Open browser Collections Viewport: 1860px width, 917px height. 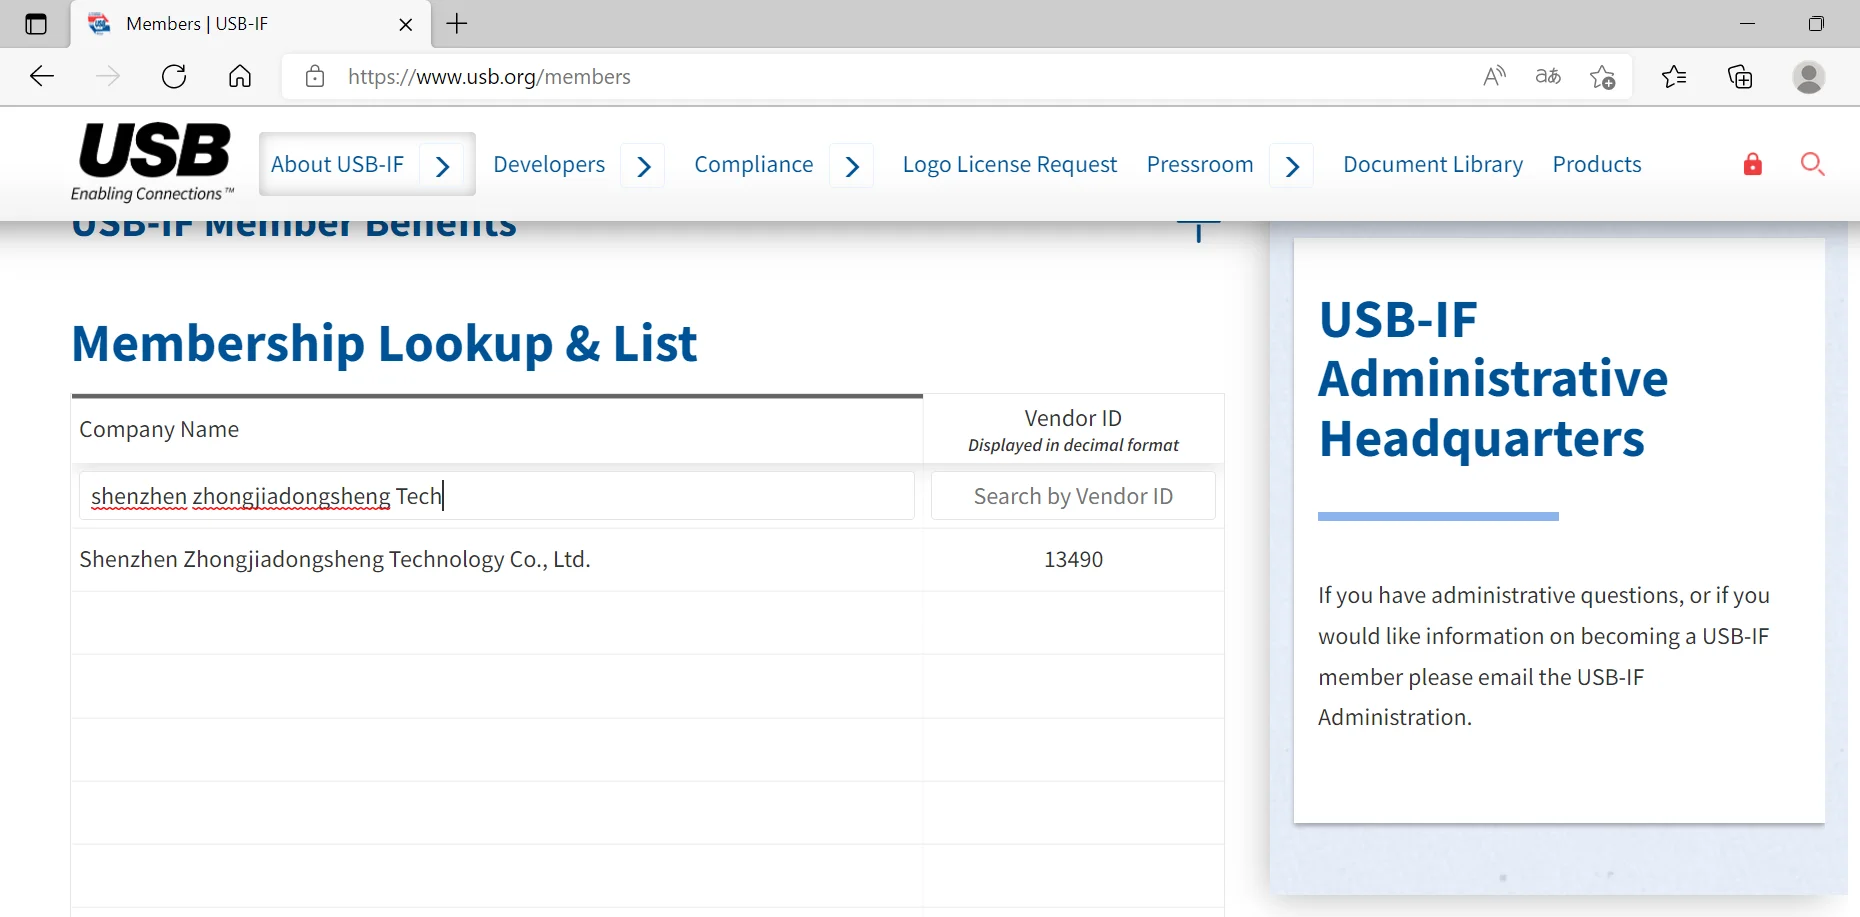pos(1740,76)
